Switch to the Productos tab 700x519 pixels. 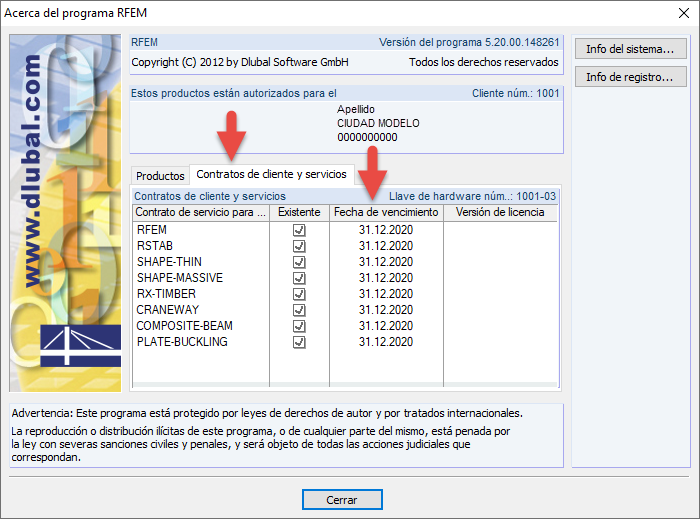160,176
